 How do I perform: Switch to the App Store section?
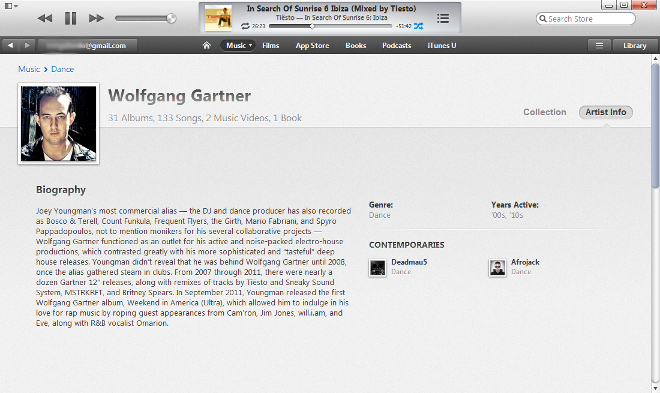(x=312, y=45)
